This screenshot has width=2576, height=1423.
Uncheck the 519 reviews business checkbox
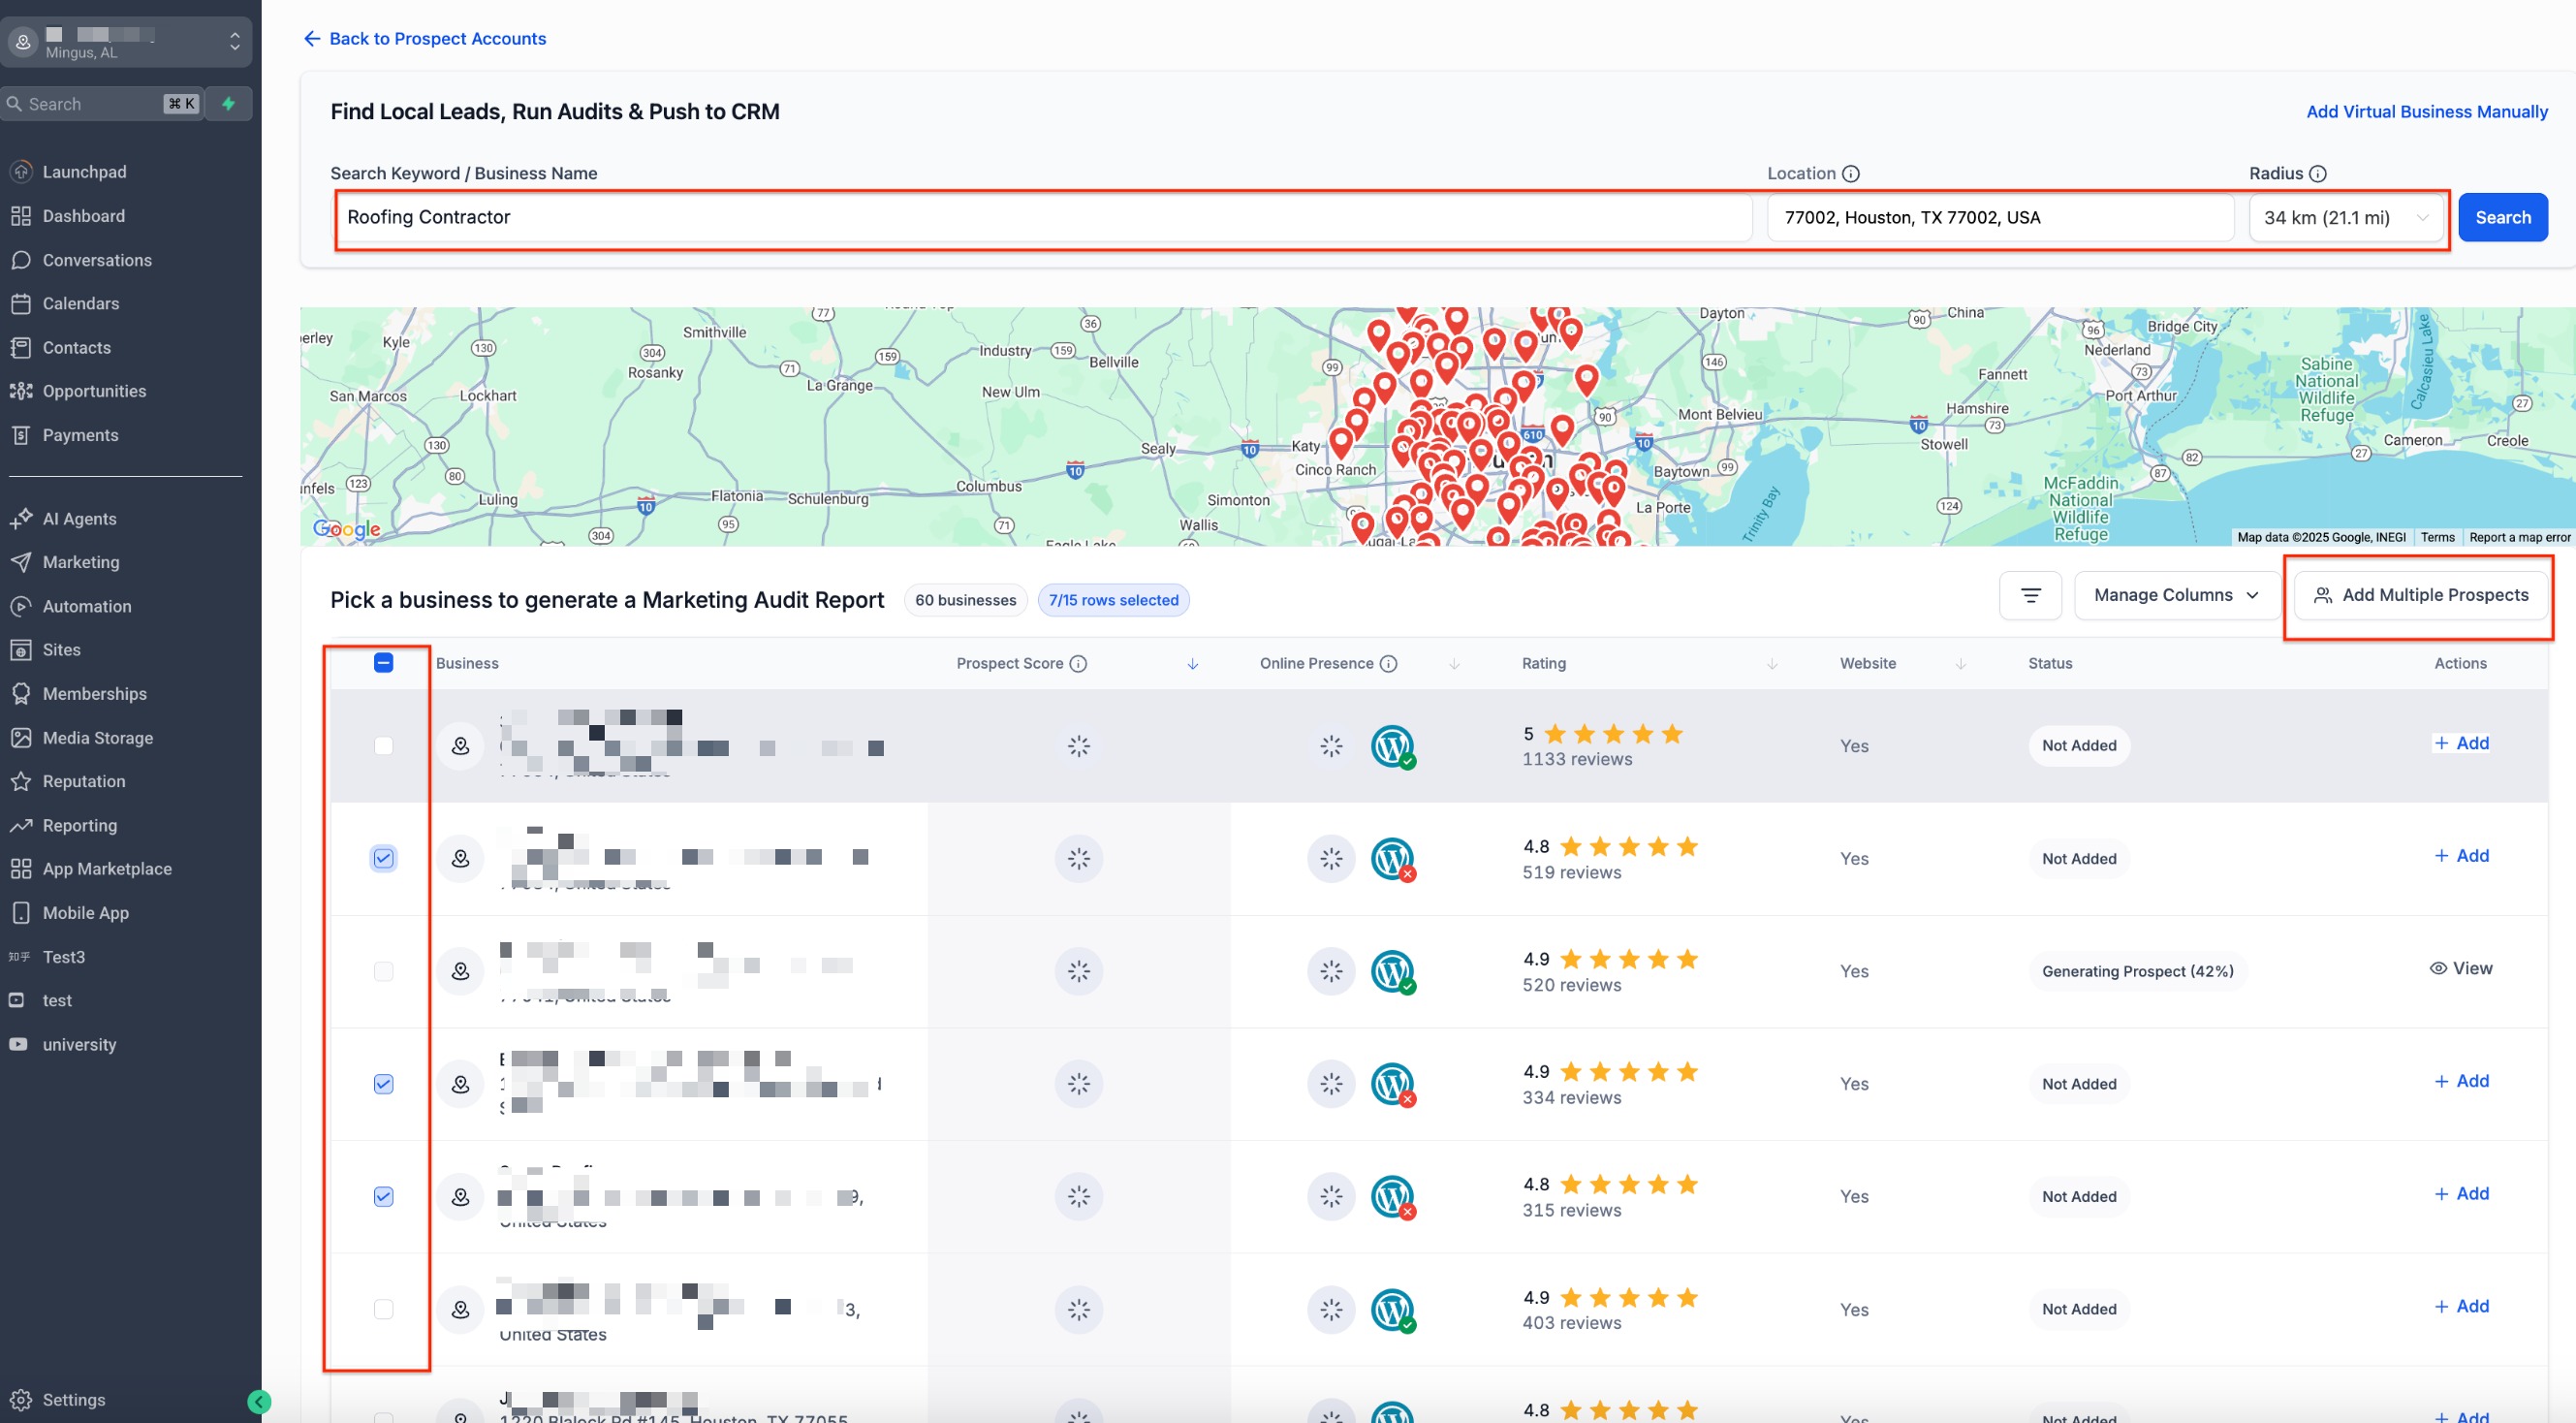pos(383,859)
